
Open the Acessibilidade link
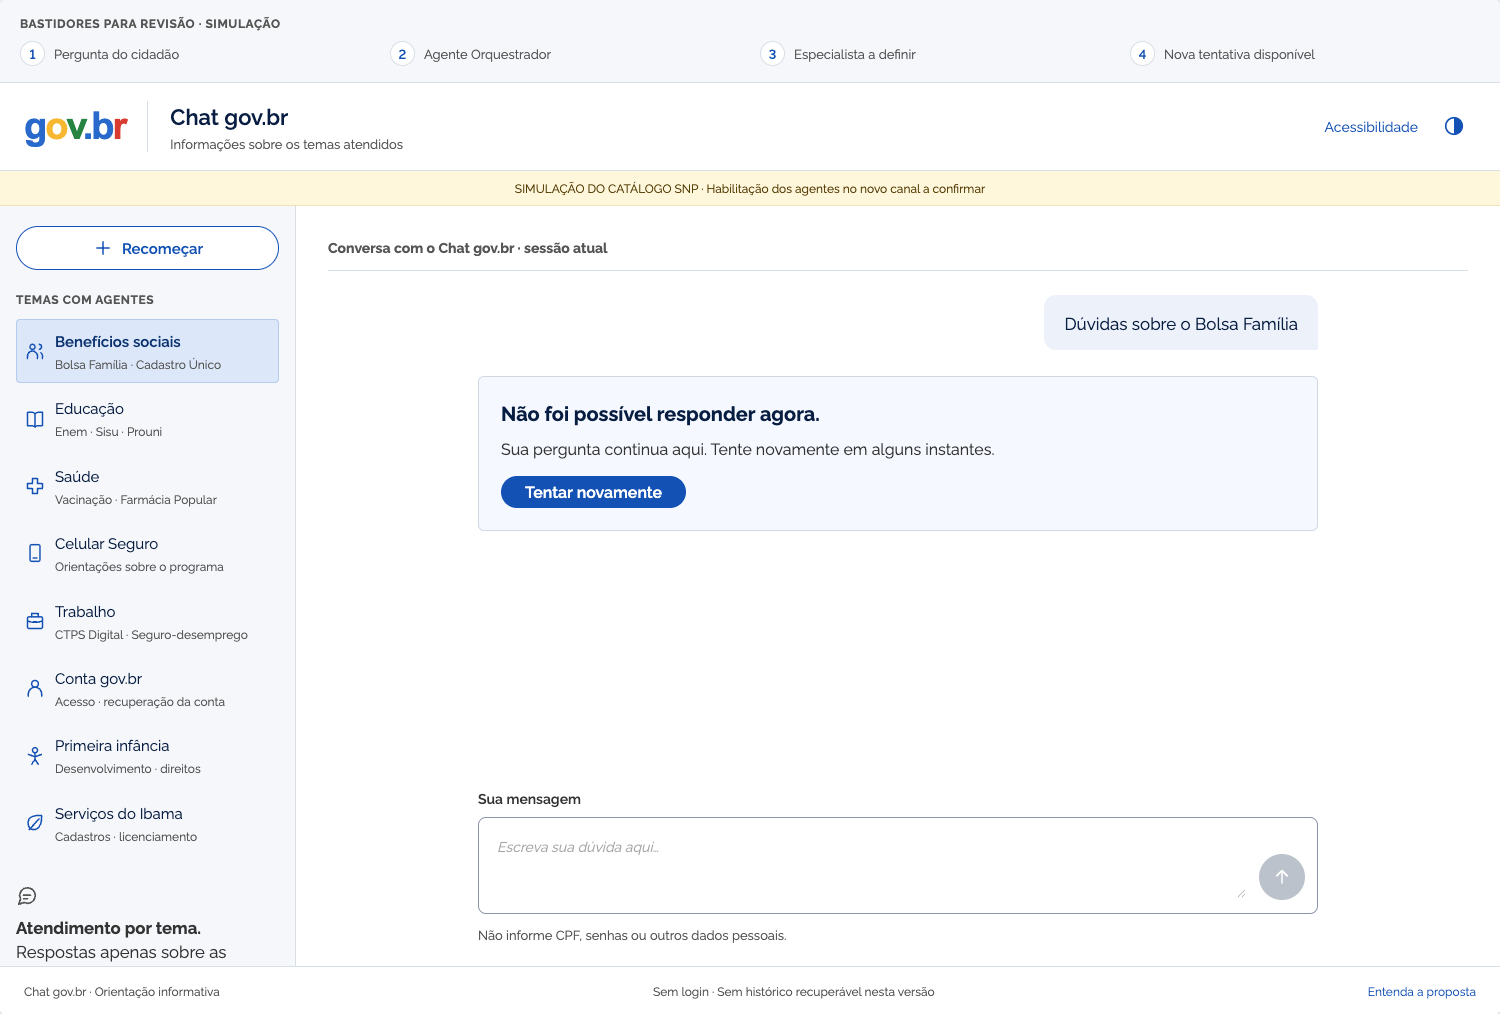[x=1371, y=127]
